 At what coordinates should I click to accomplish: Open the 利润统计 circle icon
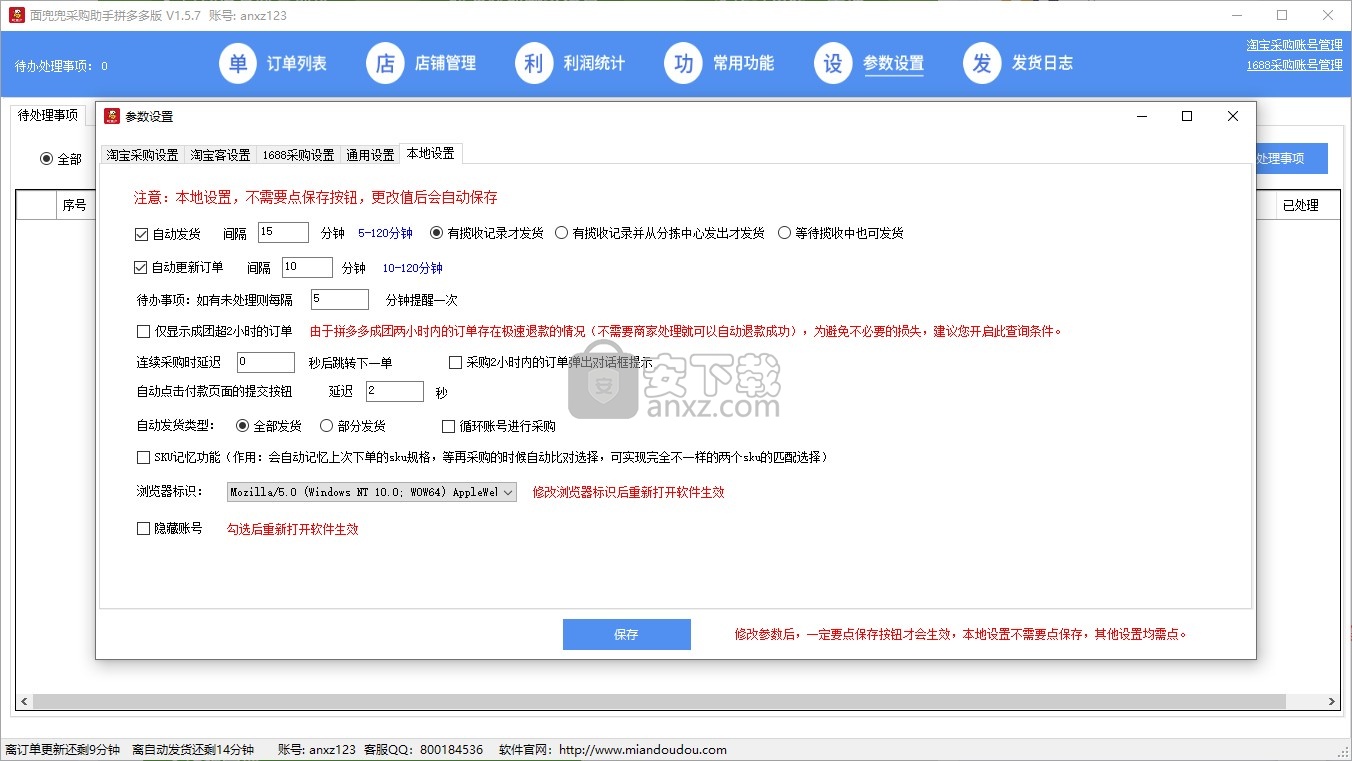[535, 64]
